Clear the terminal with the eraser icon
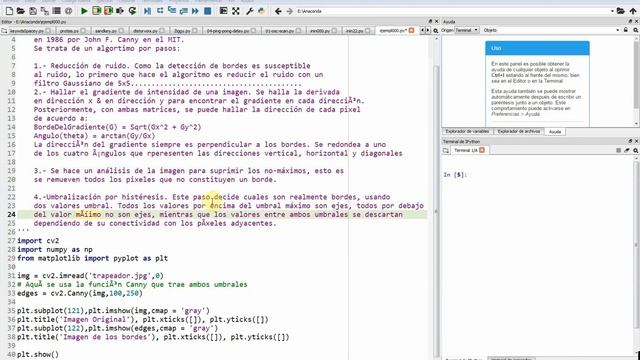The image size is (640, 360). (x=627, y=151)
